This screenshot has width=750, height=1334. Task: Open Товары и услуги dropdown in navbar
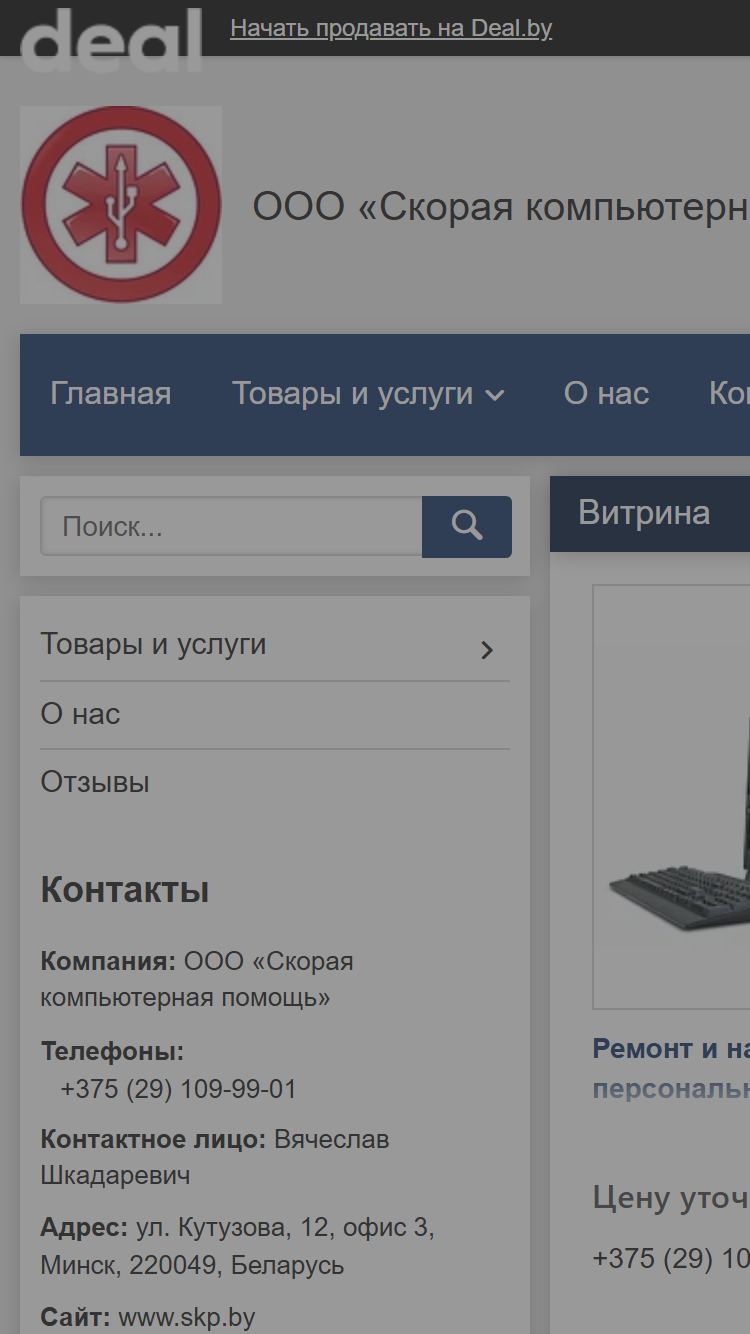pos(368,394)
